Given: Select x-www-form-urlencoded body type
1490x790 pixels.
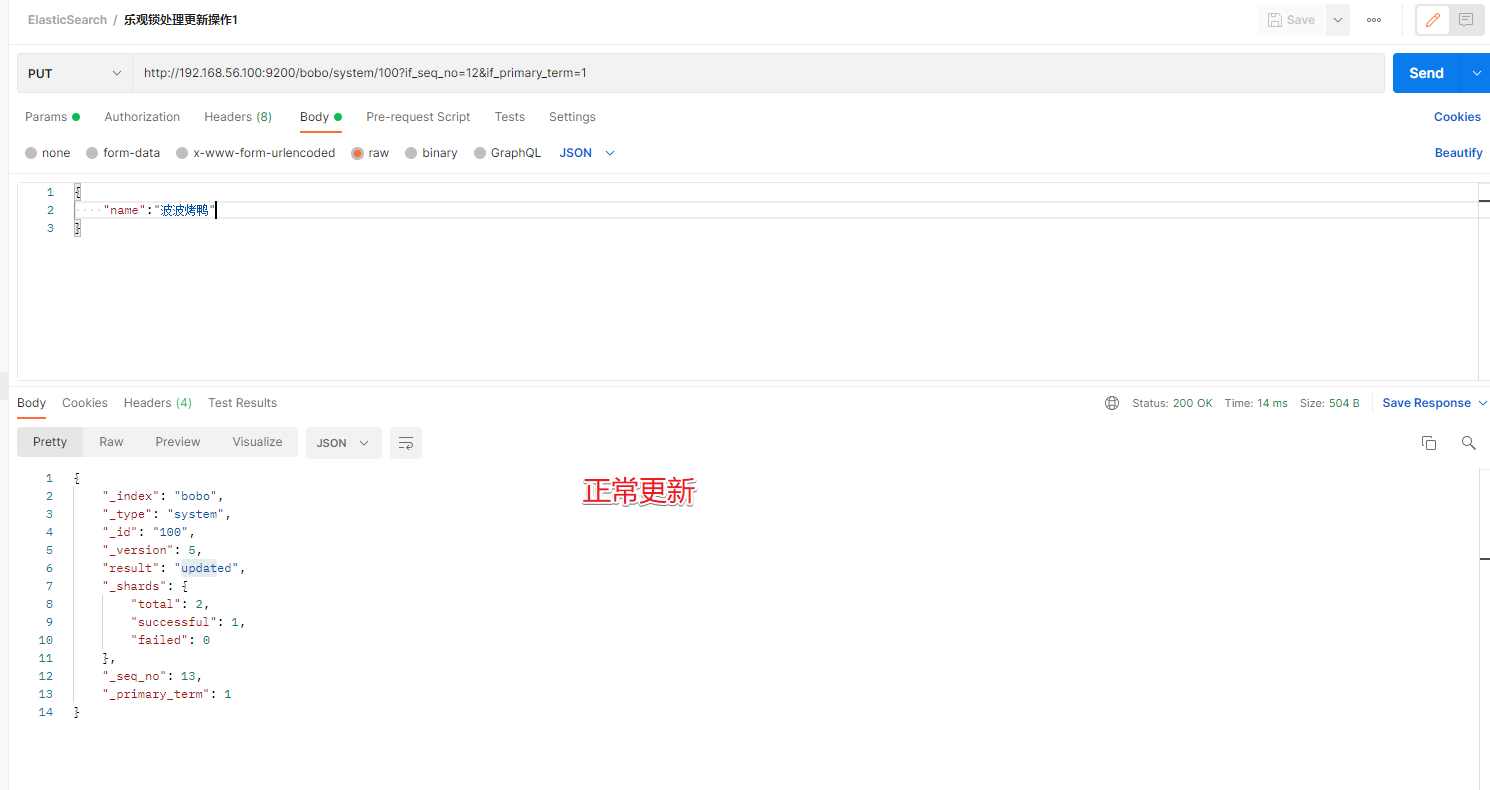Looking at the screenshot, I should click(x=255, y=153).
